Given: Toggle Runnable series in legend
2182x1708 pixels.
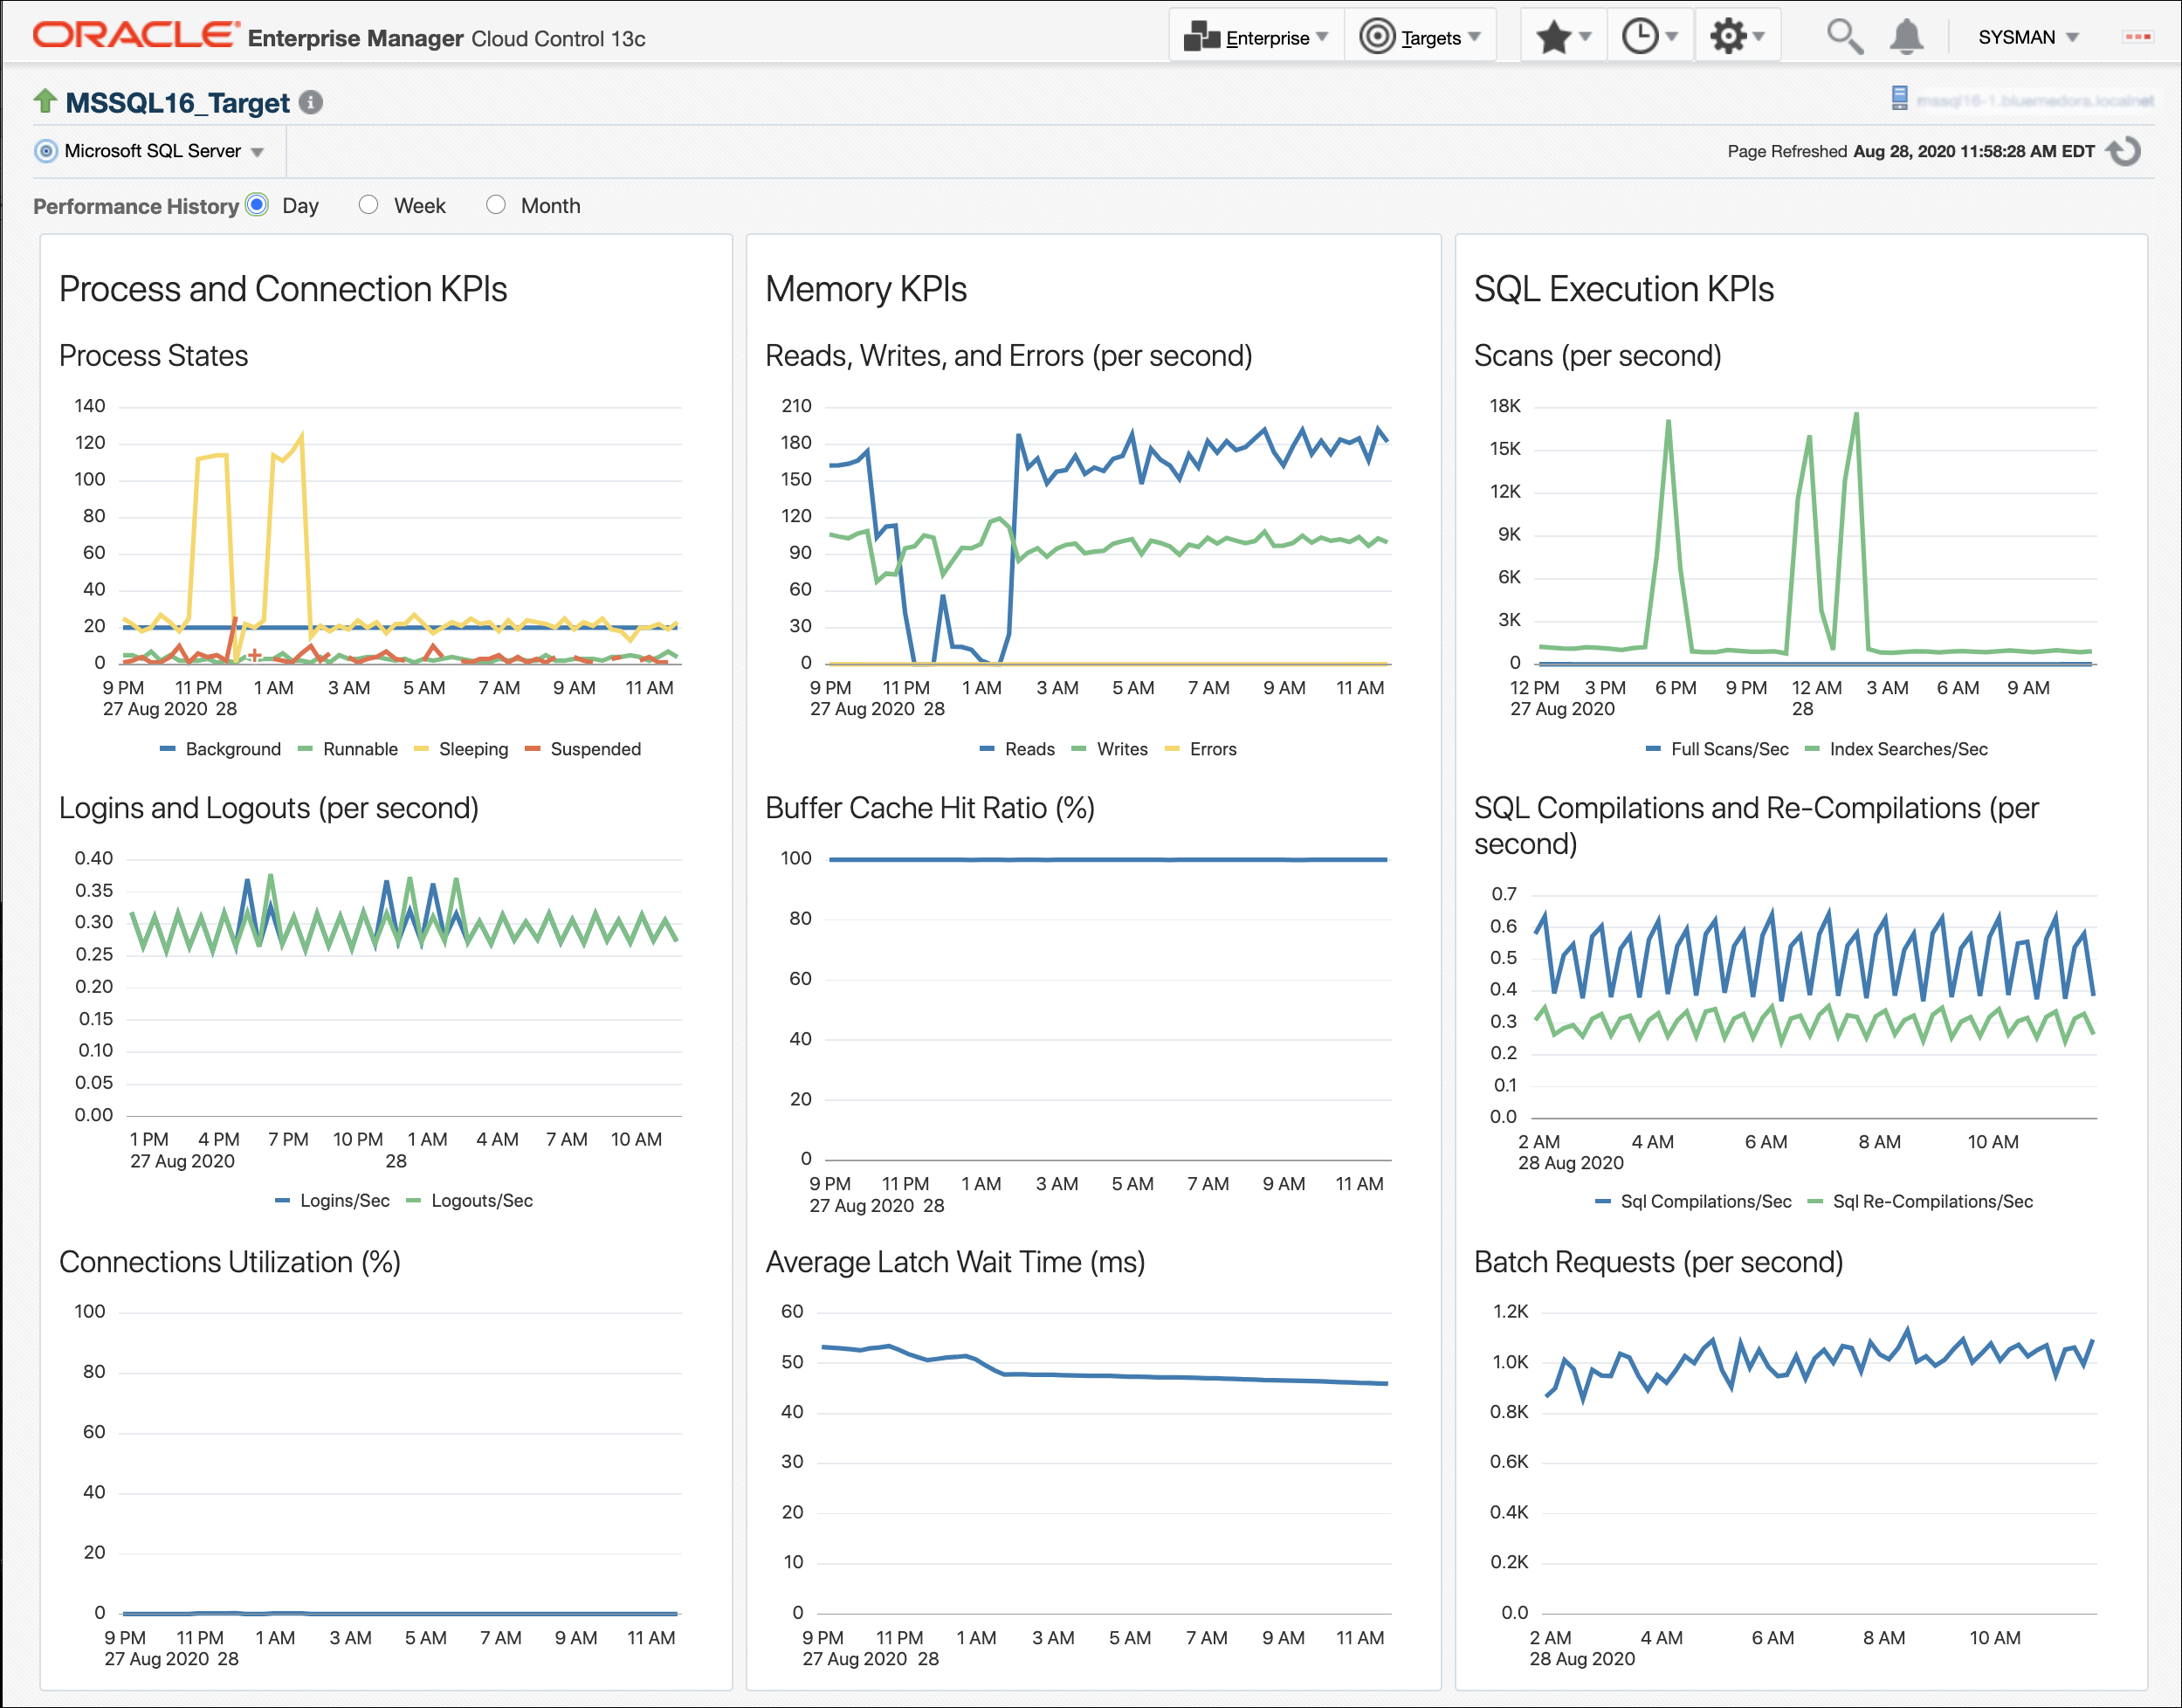Looking at the screenshot, I should [348, 749].
